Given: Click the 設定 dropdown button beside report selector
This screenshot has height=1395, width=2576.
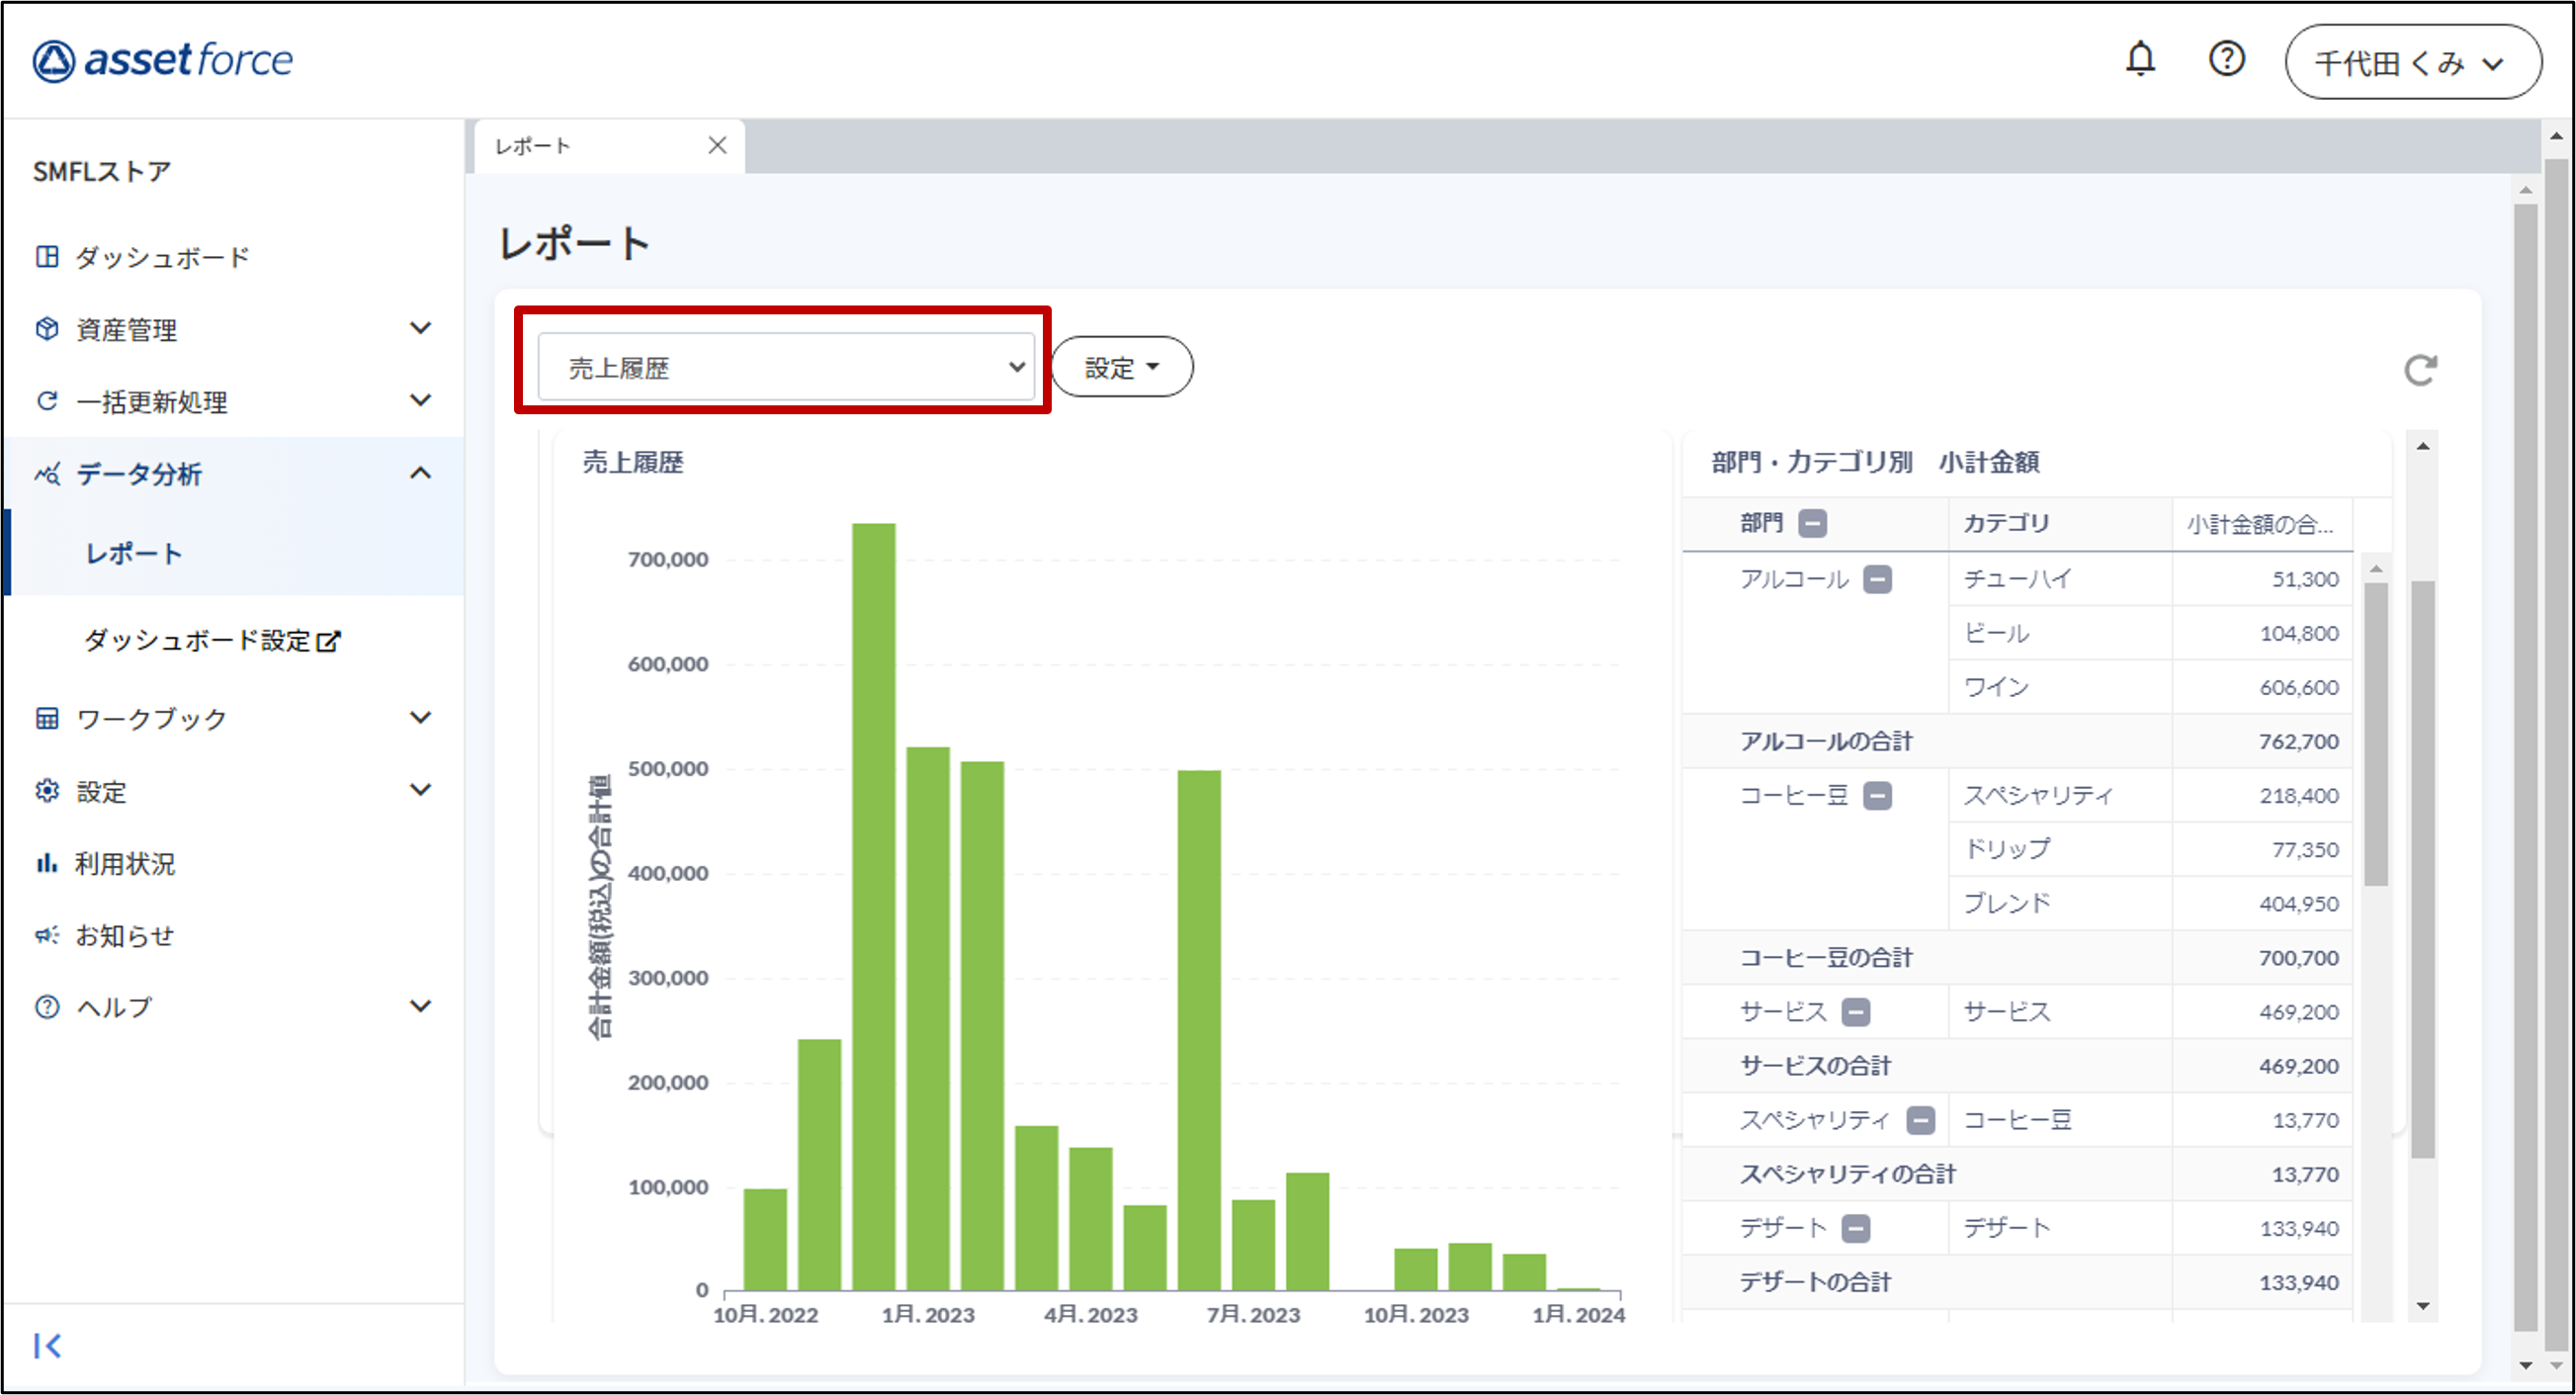Looking at the screenshot, I should tap(1121, 367).
